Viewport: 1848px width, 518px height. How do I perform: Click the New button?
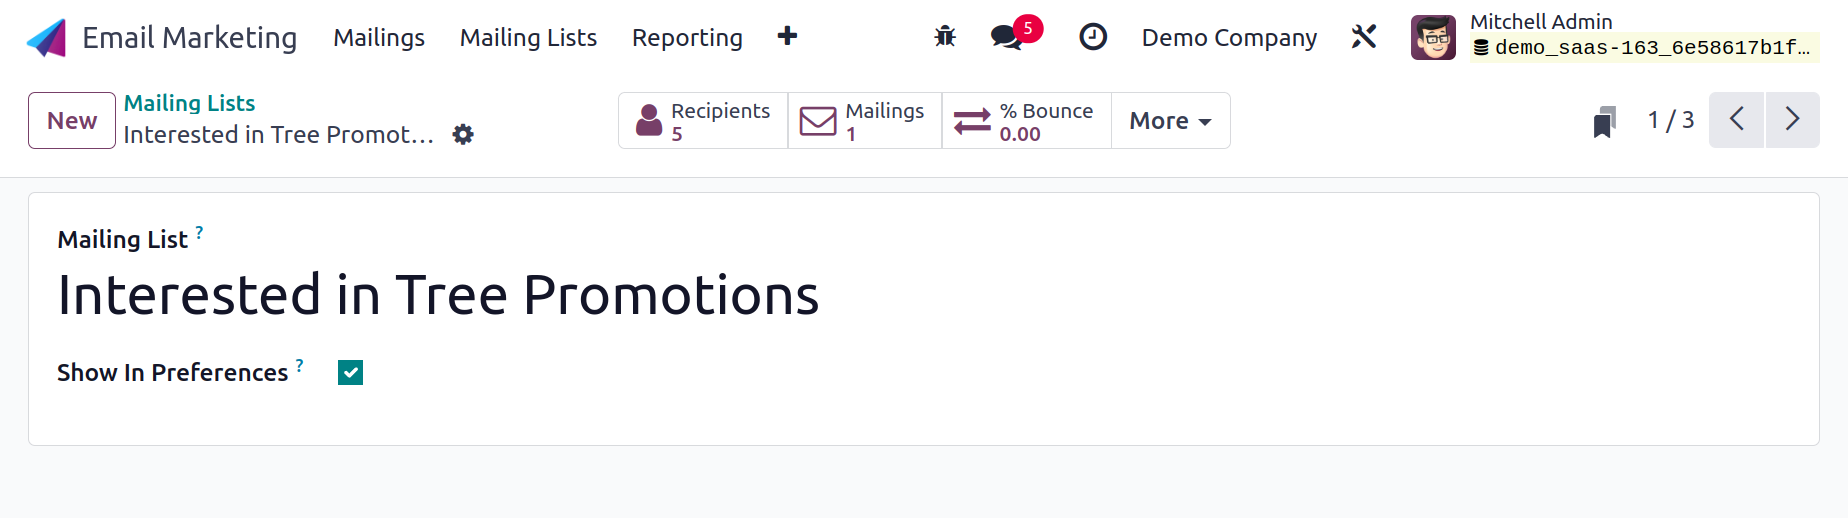(72, 121)
